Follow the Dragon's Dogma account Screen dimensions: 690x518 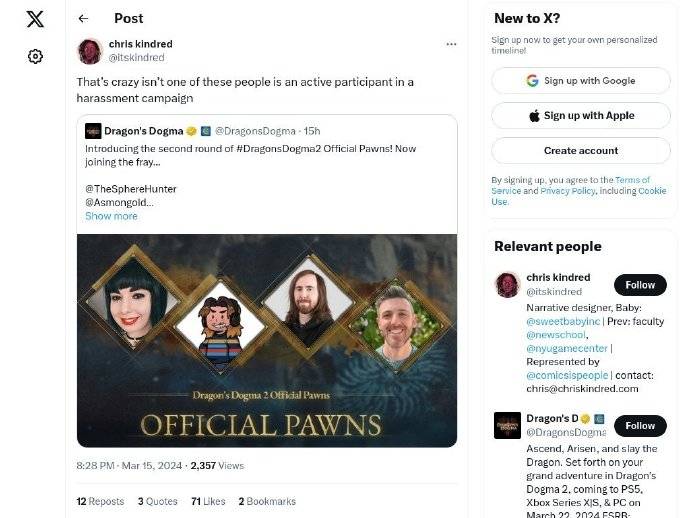[x=640, y=425]
